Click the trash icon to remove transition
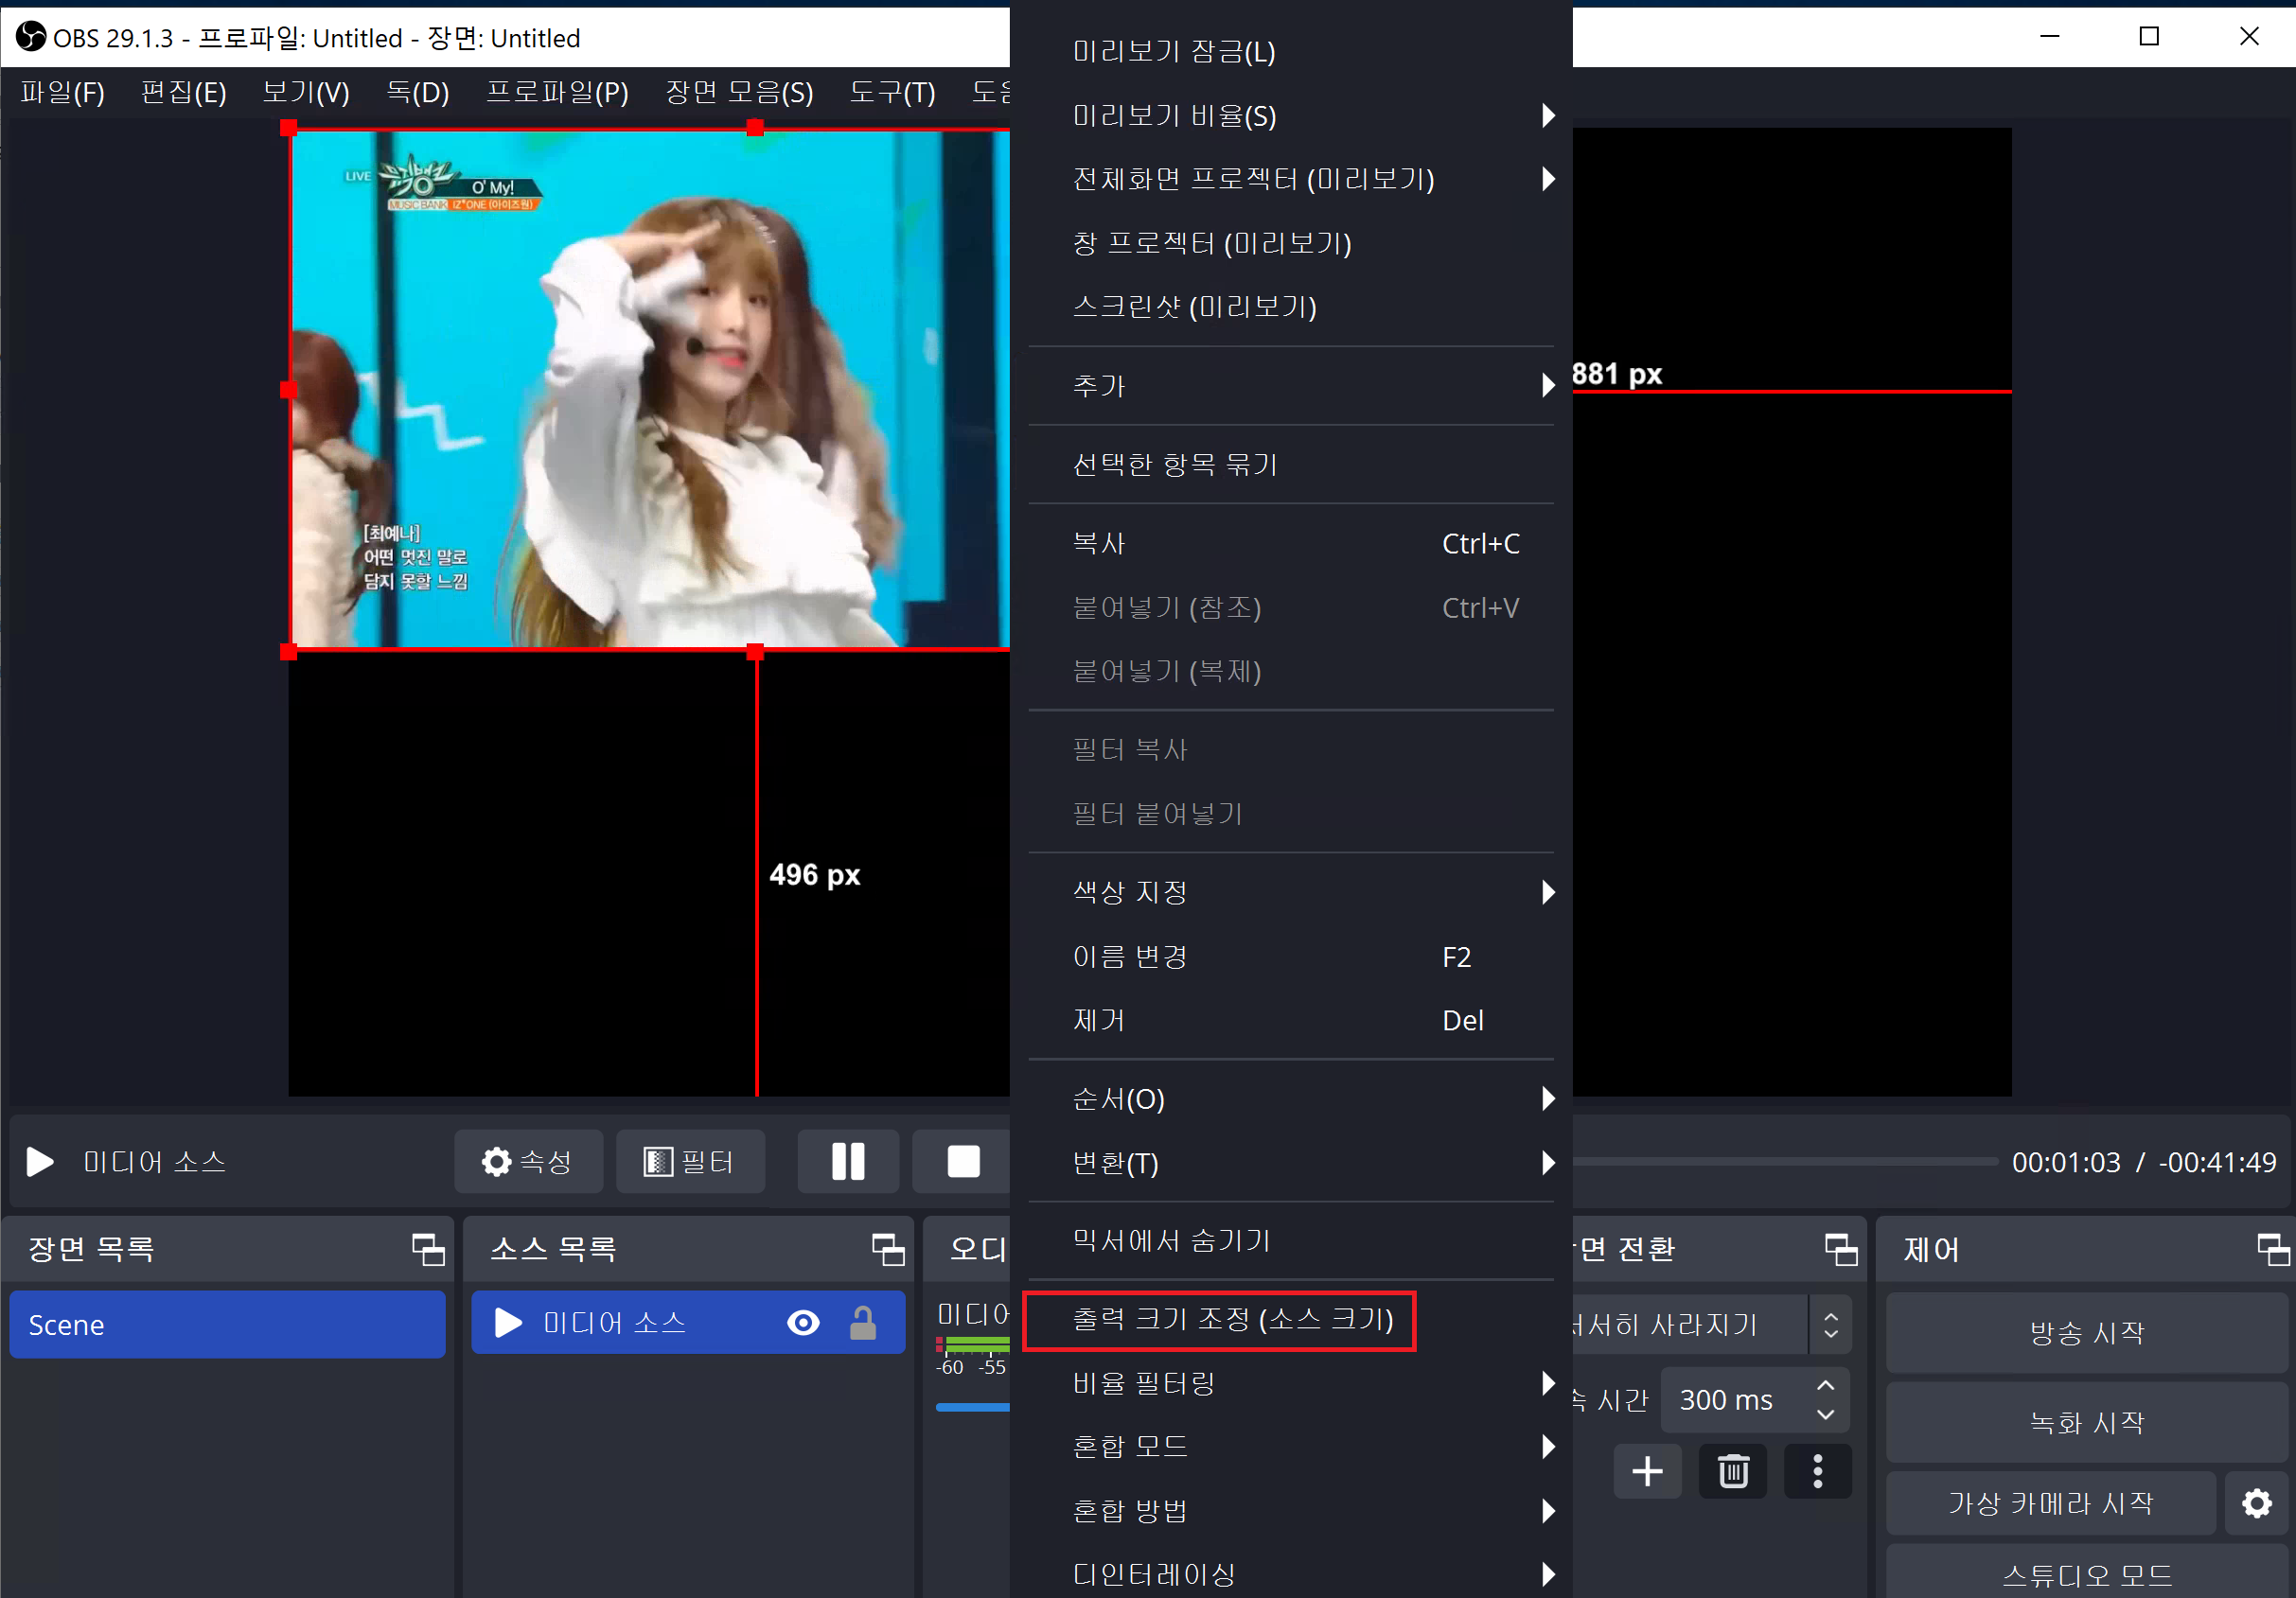The image size is (2296, 1598). click(1732, 1471)
